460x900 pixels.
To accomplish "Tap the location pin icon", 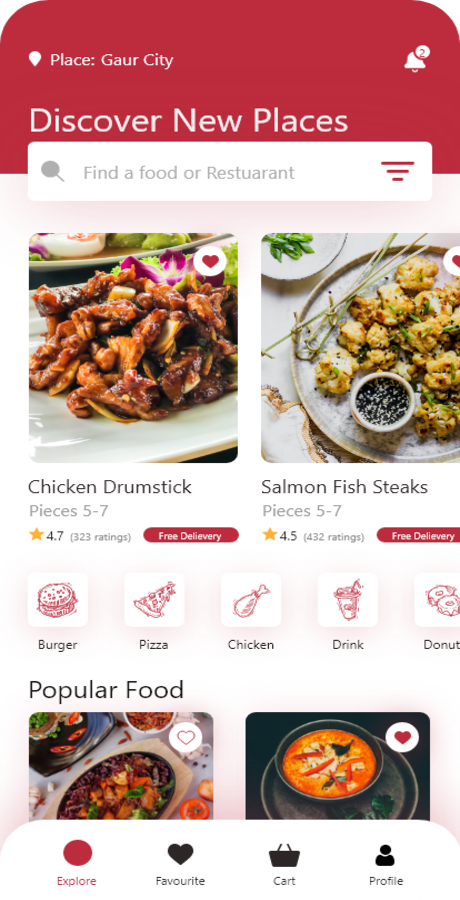I will 35,59.
